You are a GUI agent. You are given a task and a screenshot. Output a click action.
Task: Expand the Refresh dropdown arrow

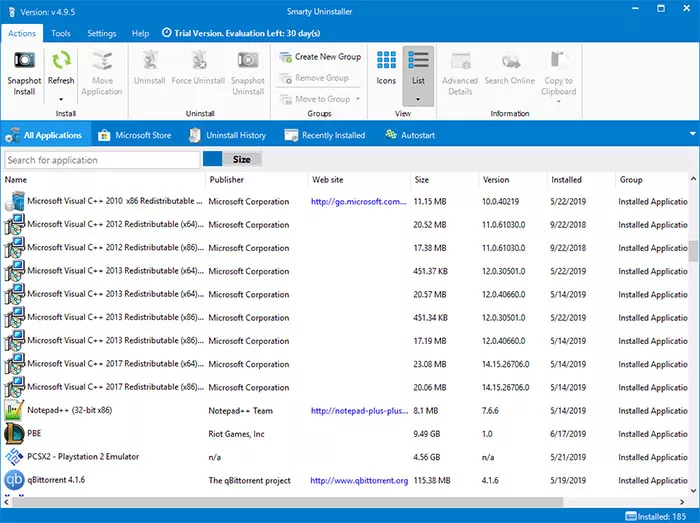tap(61, 99)
